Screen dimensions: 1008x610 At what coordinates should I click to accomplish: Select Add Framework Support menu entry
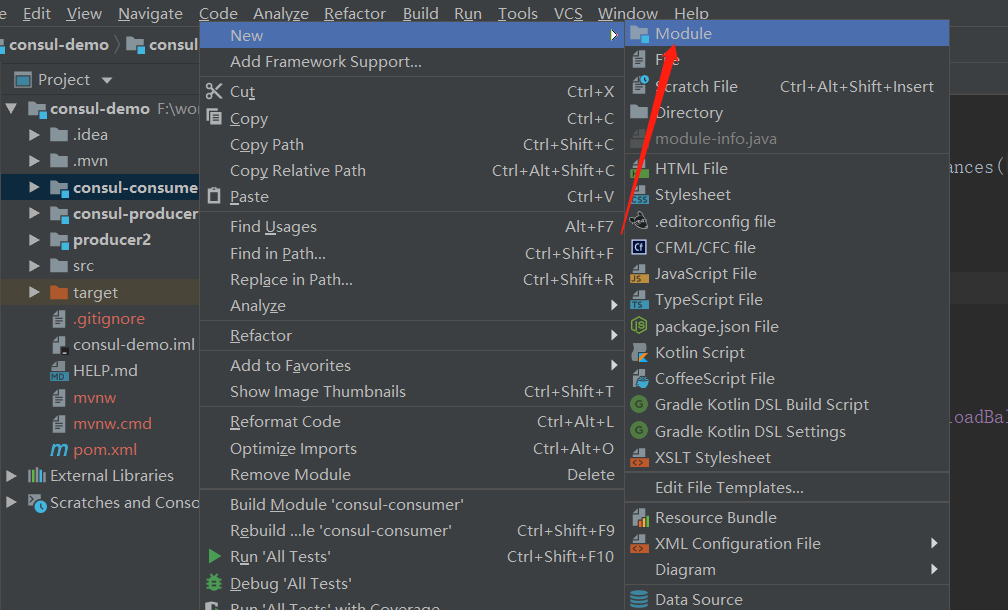click(x=326, y=62)
